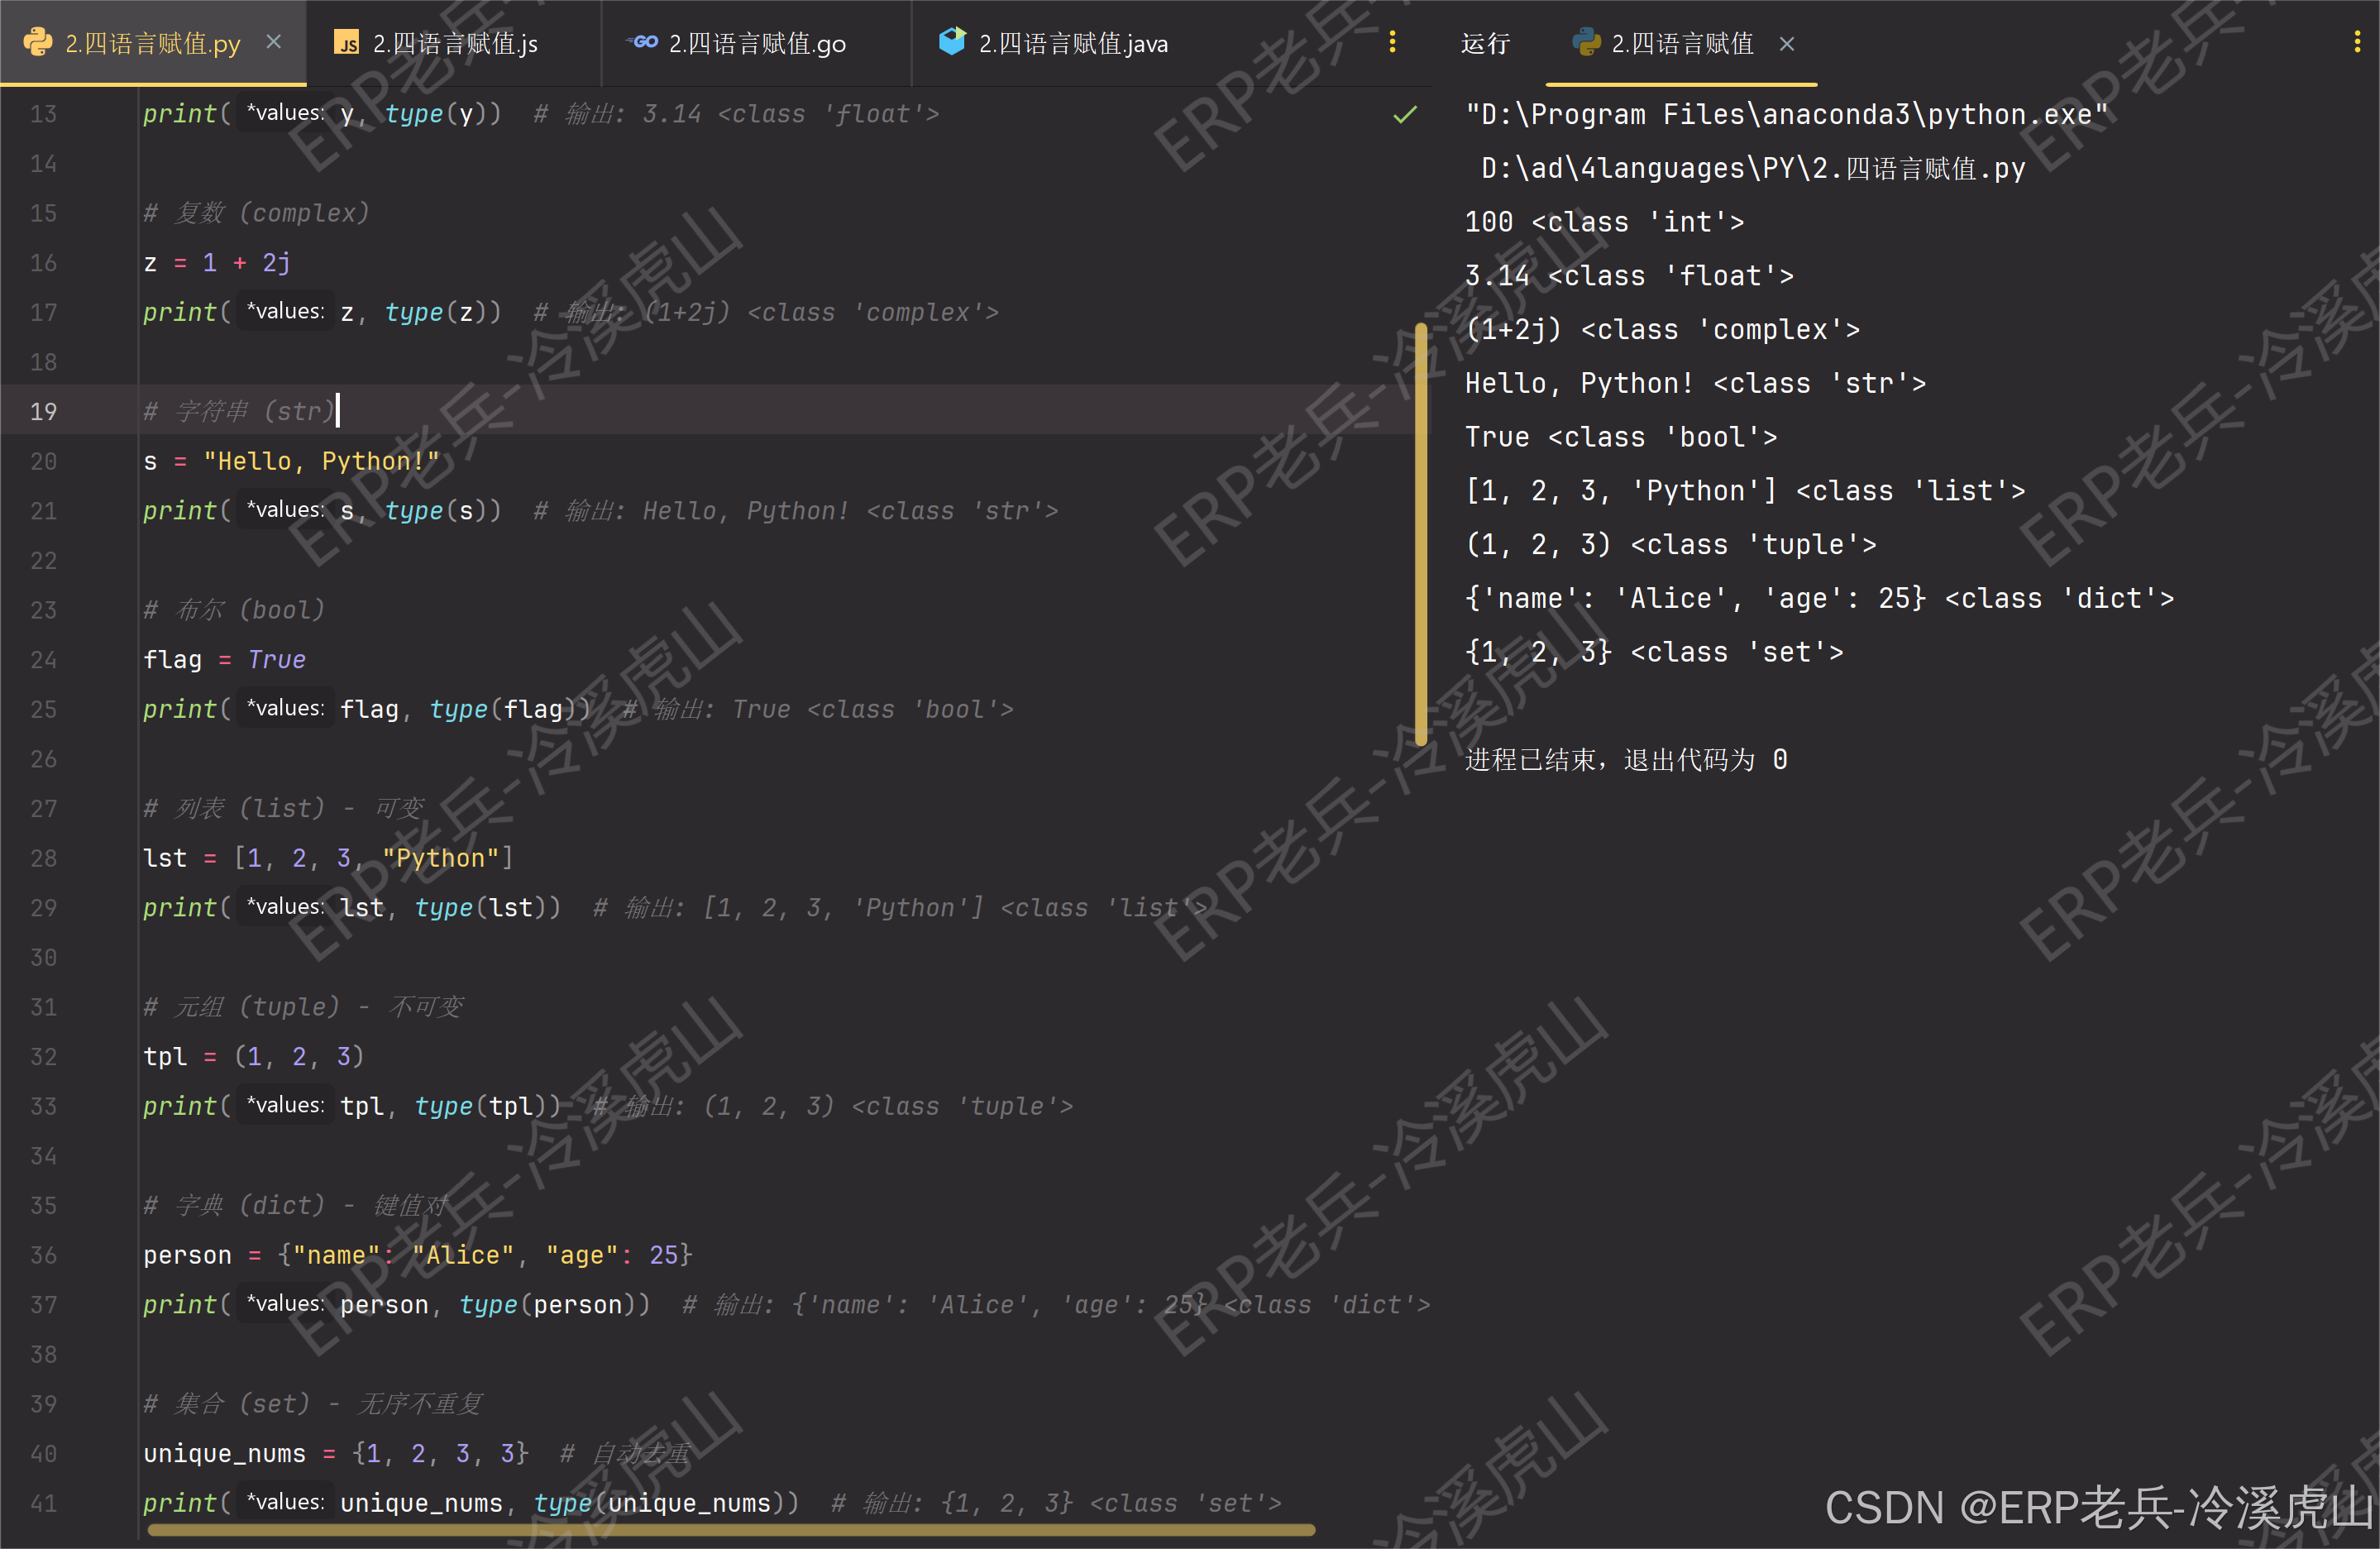Click the green inspection checkmark indicator
Image resolution: width=2380 pixels, height=1549 pixels.
click(x=1405, y=114)
